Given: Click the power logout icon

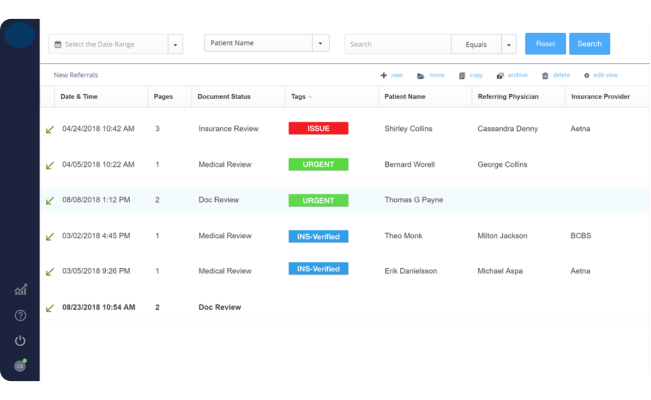Looking at the screenshot, I should pyautogui.click(x=20, y=341).
